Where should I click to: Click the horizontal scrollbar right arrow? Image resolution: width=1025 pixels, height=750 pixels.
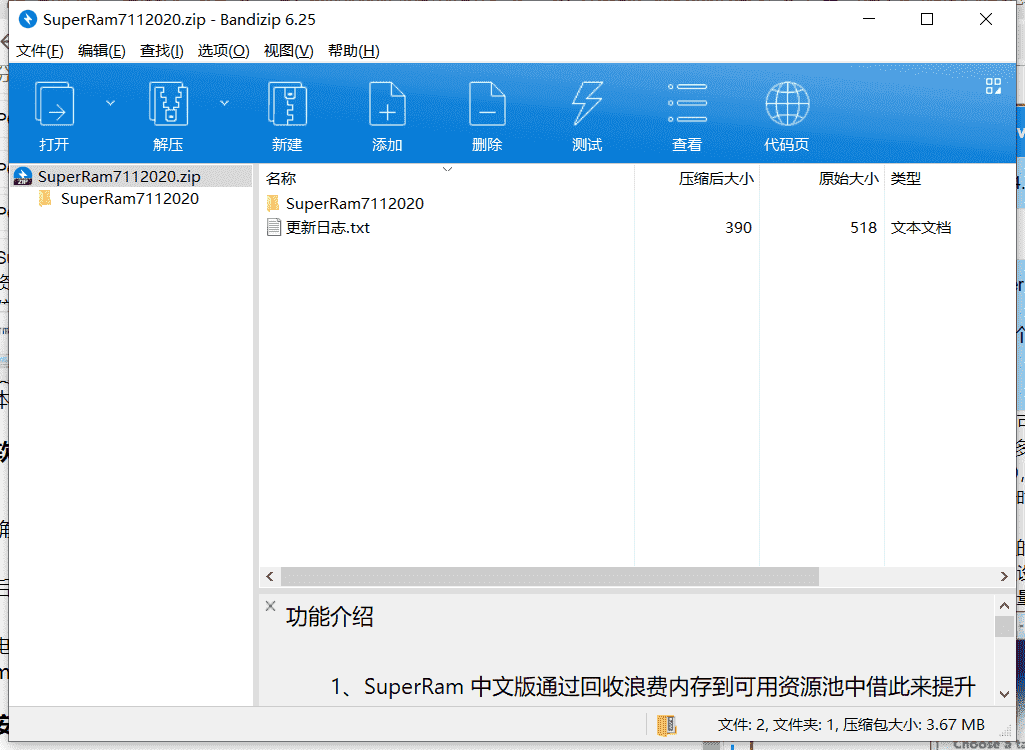1004,576
